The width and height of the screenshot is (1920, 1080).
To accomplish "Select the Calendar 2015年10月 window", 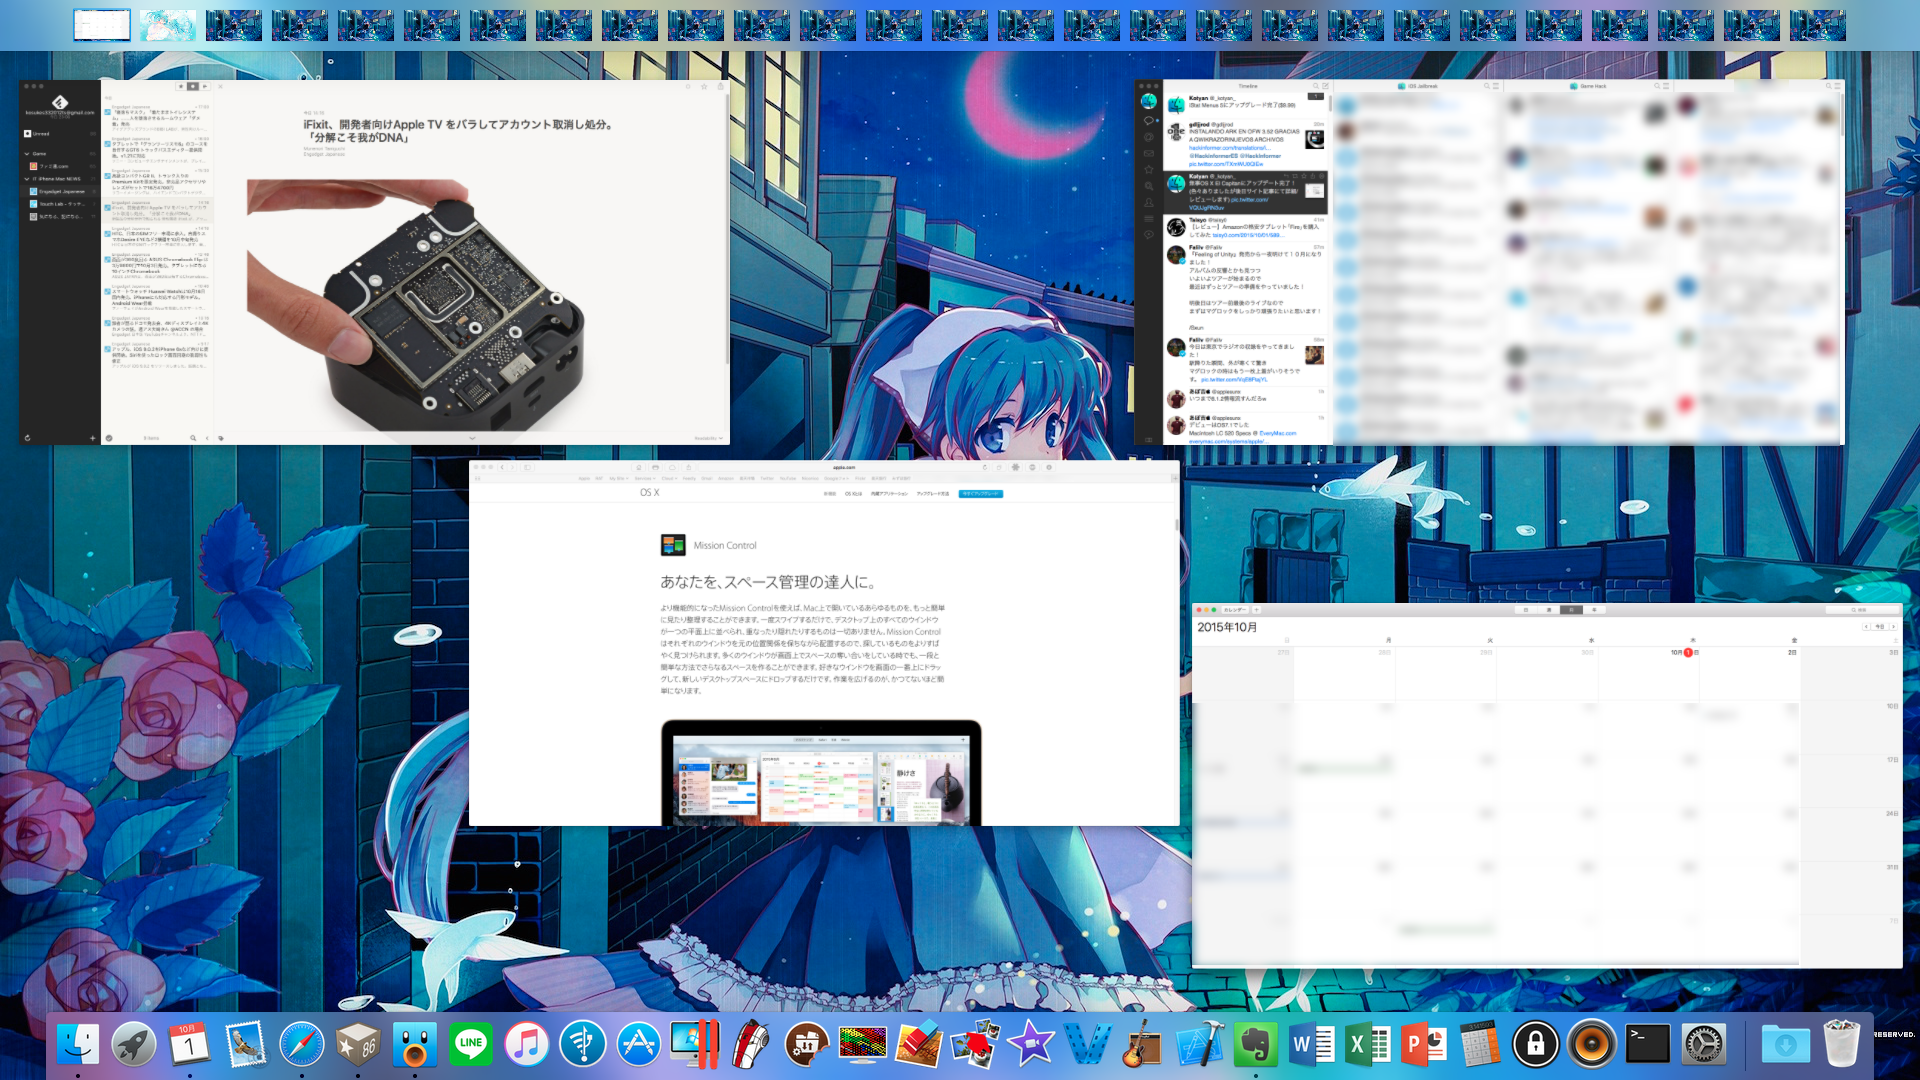I will point(1547,785).
